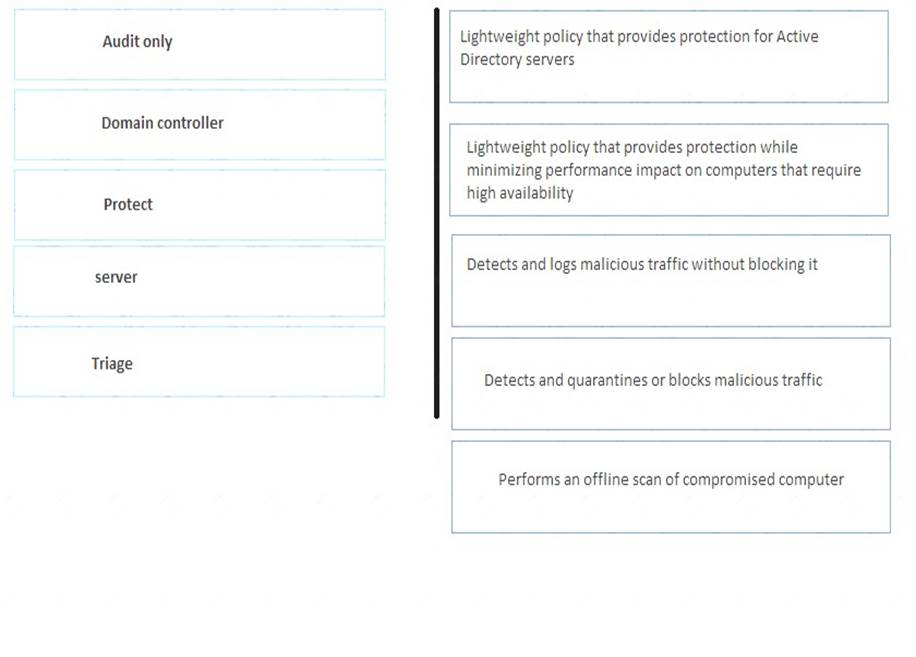Click the 'Protect' label text
This screenshot has width=916, height=657.
(x=128, y=204)
